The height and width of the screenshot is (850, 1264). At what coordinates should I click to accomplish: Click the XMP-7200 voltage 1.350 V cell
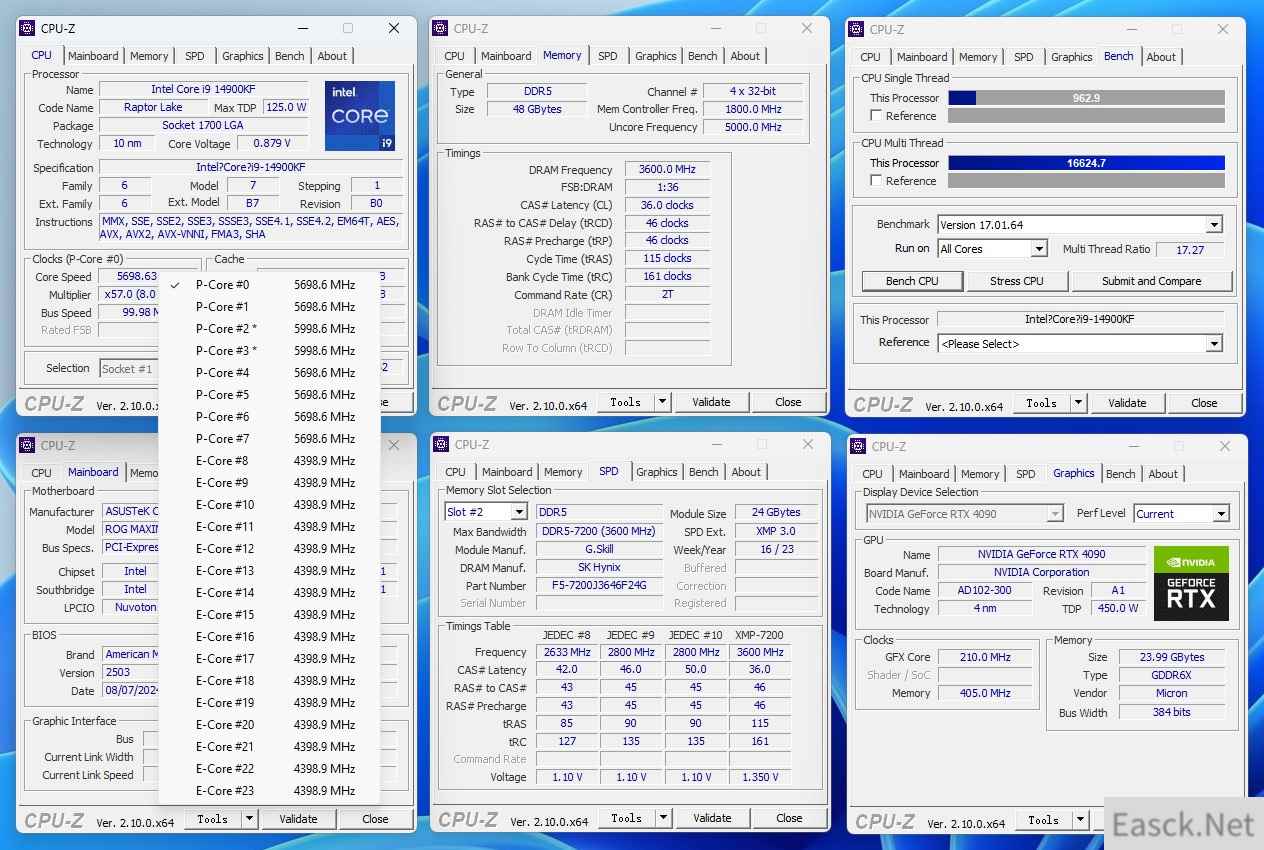coord(759,777)
